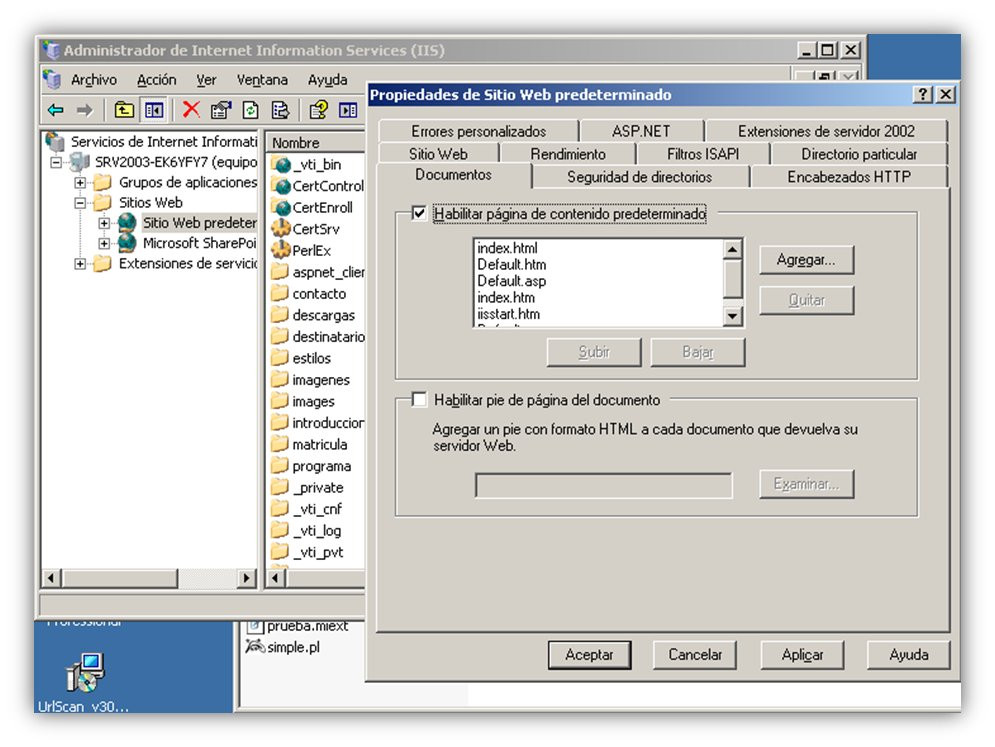
Task: Click the Aceptar button
Action: coord(589,655)
